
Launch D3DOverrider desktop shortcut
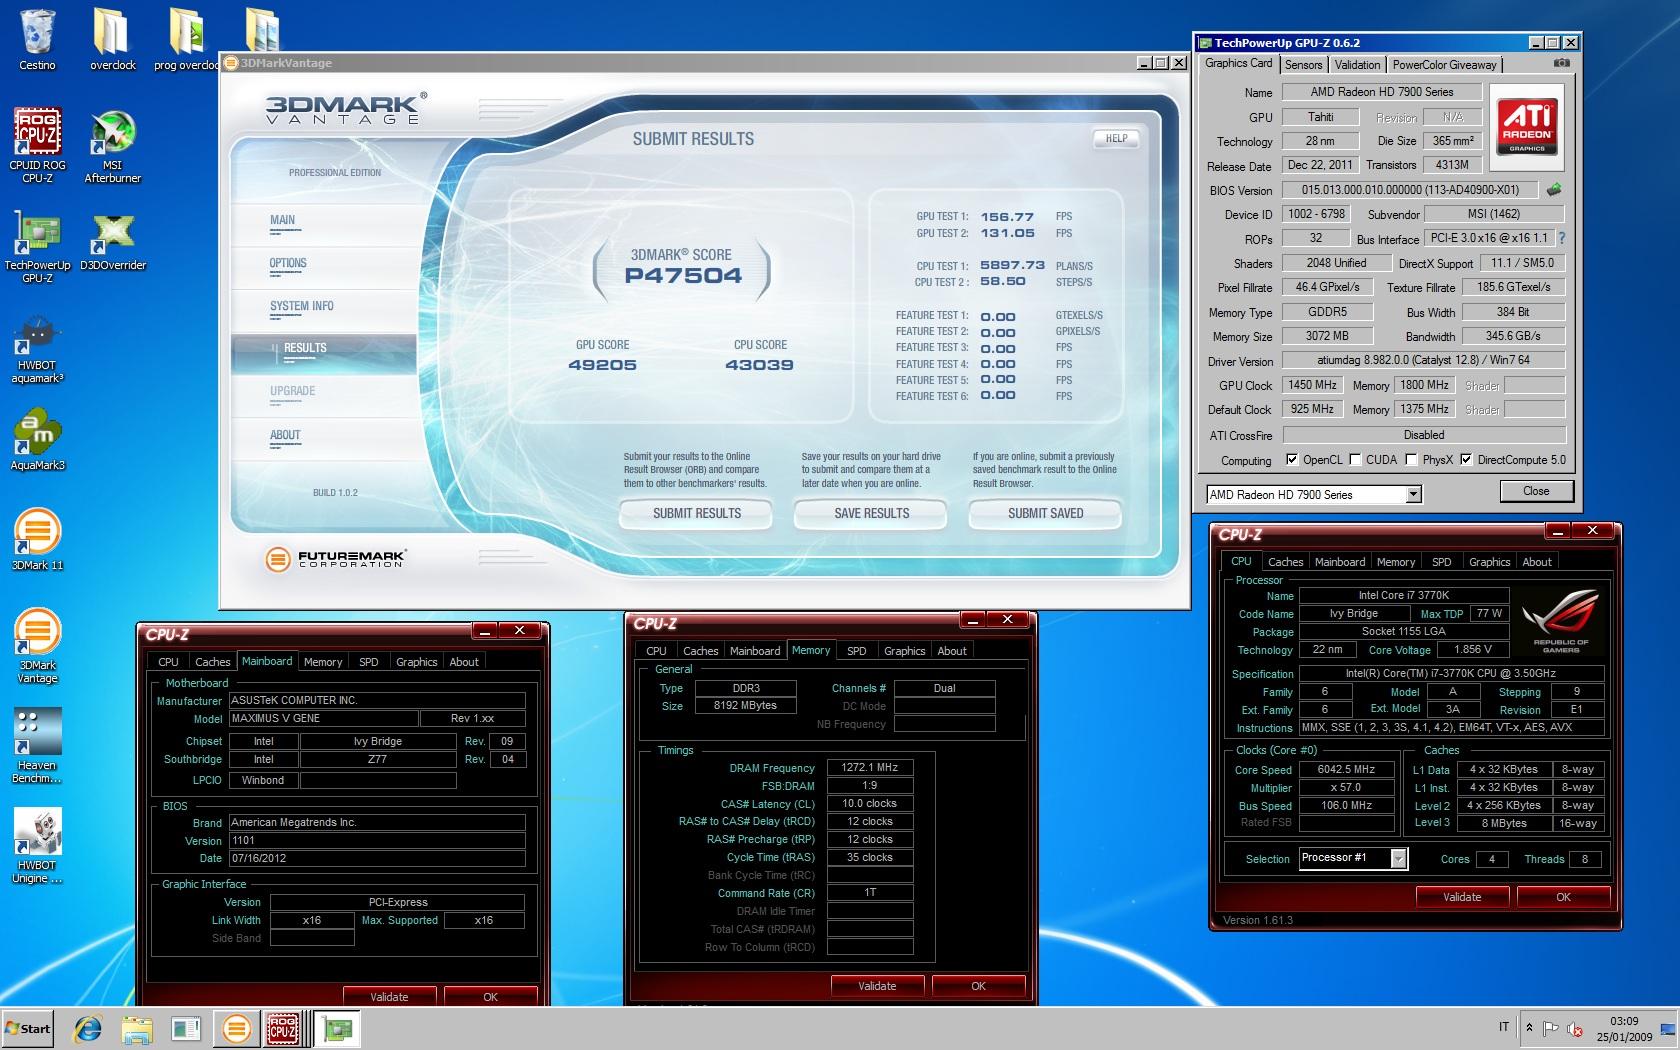pos(112,240)
